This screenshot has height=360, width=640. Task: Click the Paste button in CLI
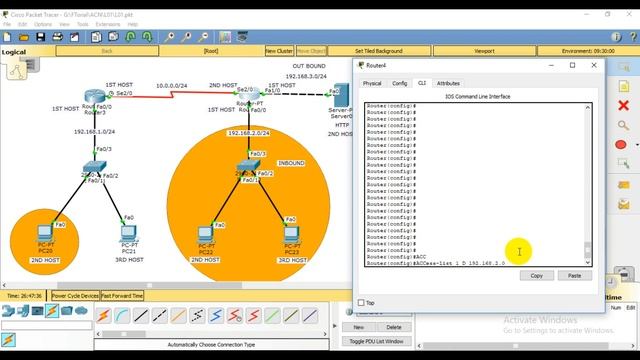574,276
